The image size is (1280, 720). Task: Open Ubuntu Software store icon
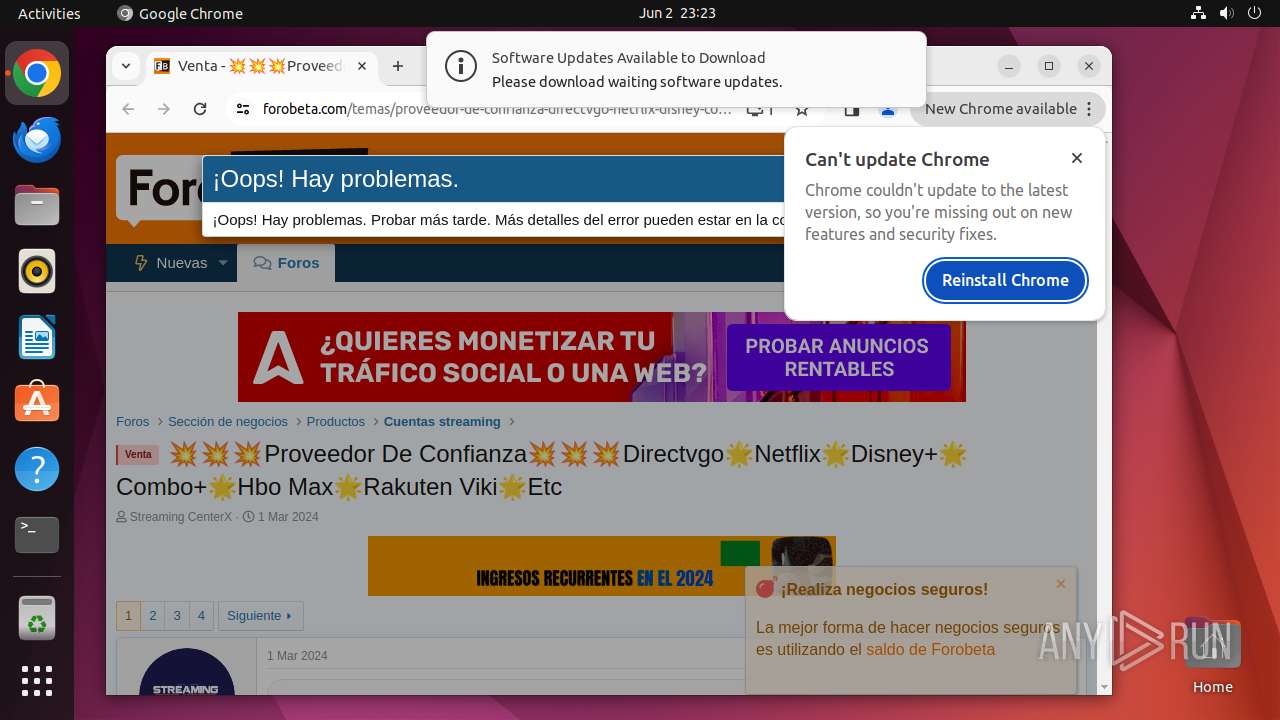pyautogui.click(x=37, y=403)
